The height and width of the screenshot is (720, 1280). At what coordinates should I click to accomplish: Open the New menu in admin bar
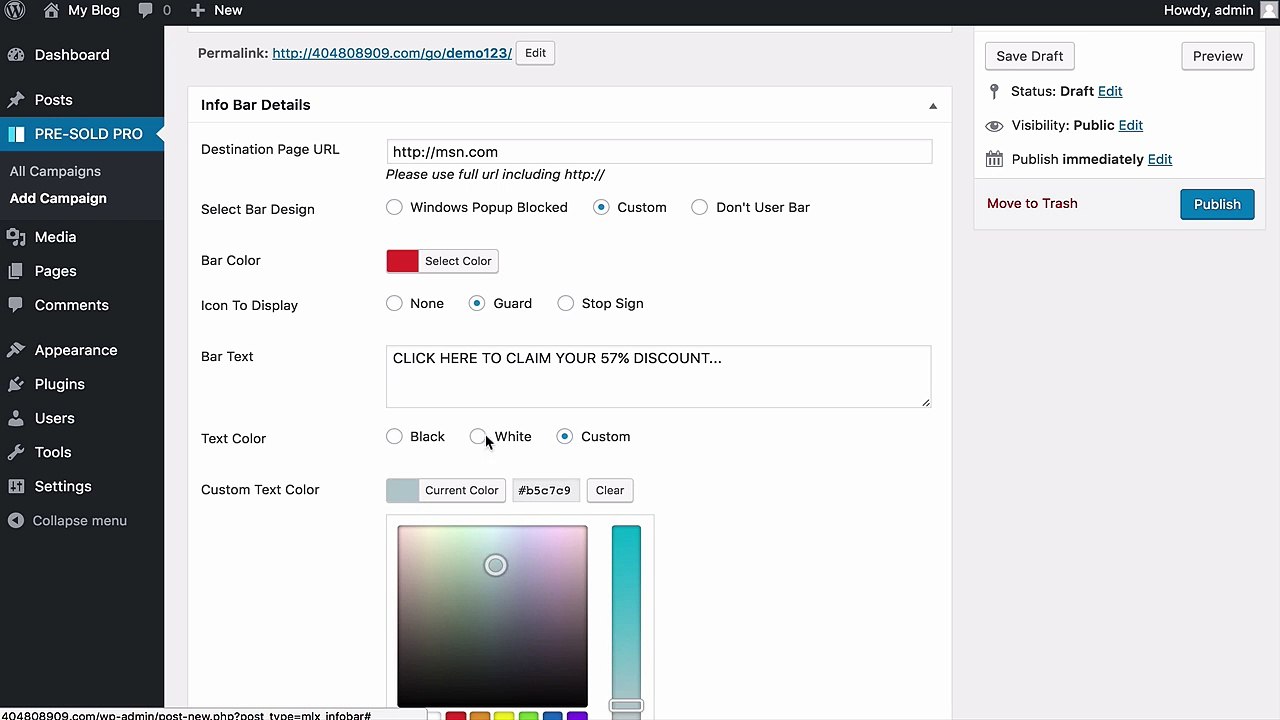[215, 10]
